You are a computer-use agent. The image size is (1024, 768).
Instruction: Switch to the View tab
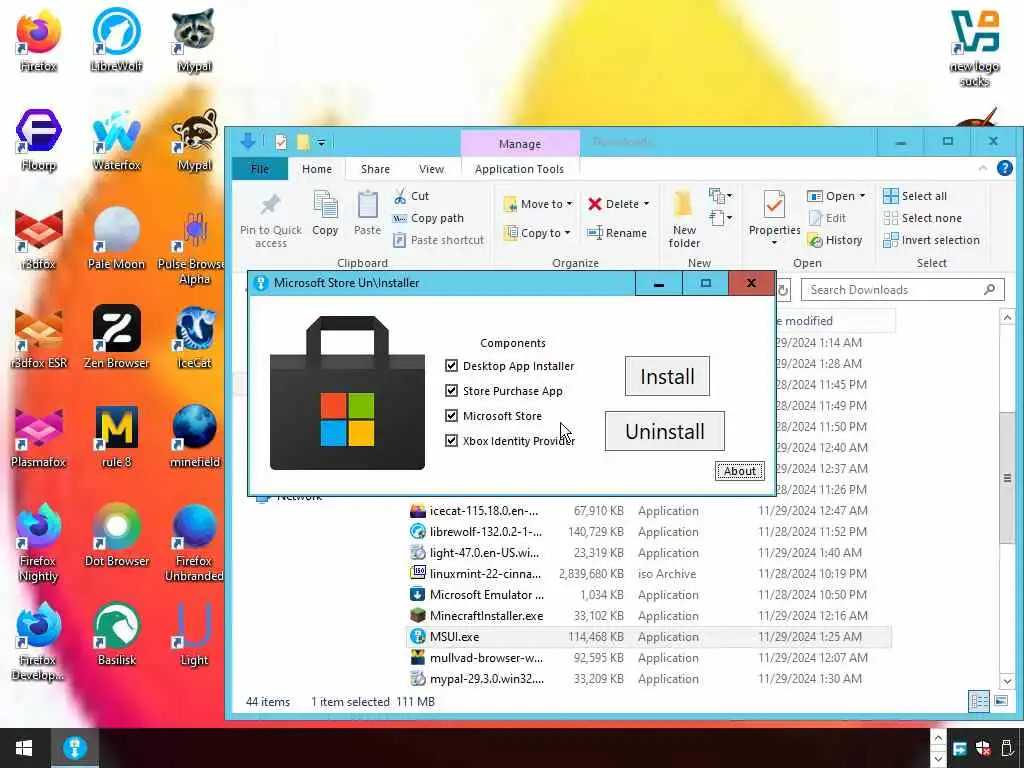click(431, 168)
